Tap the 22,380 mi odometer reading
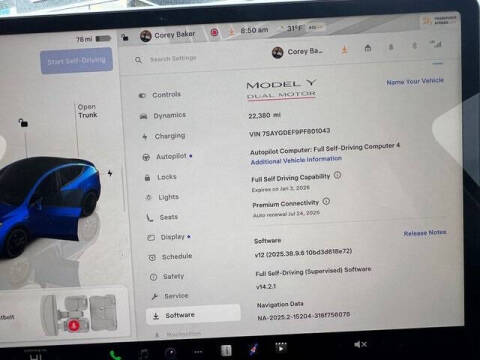This screenshot has height=360, width=480. pyautogui.click(x=264, y=116)
